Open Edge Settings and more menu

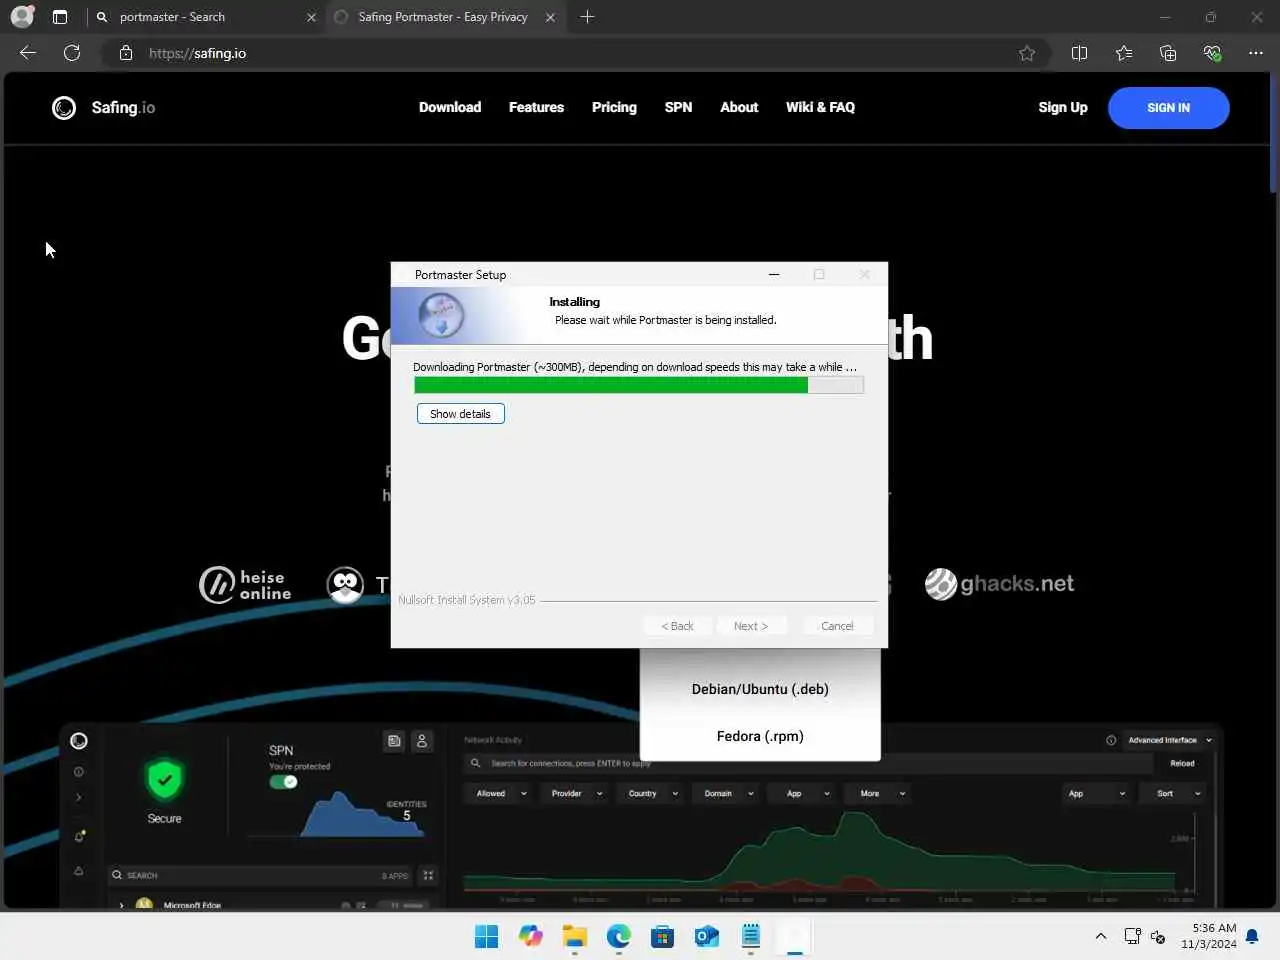[1256, 53]
